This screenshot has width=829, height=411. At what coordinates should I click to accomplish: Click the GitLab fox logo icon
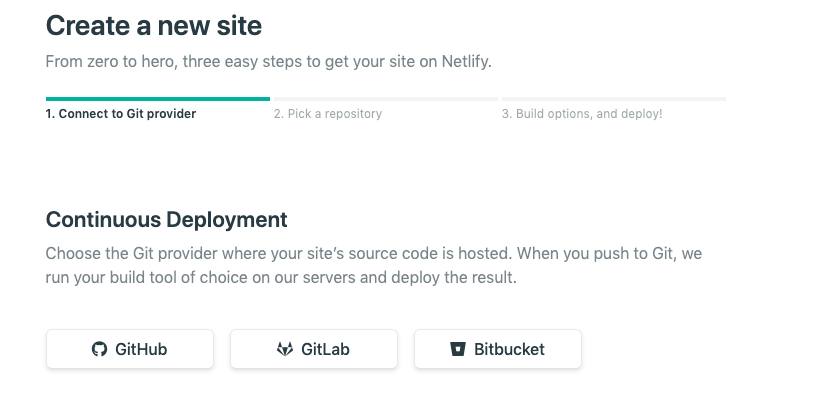[x=285, y=349]
